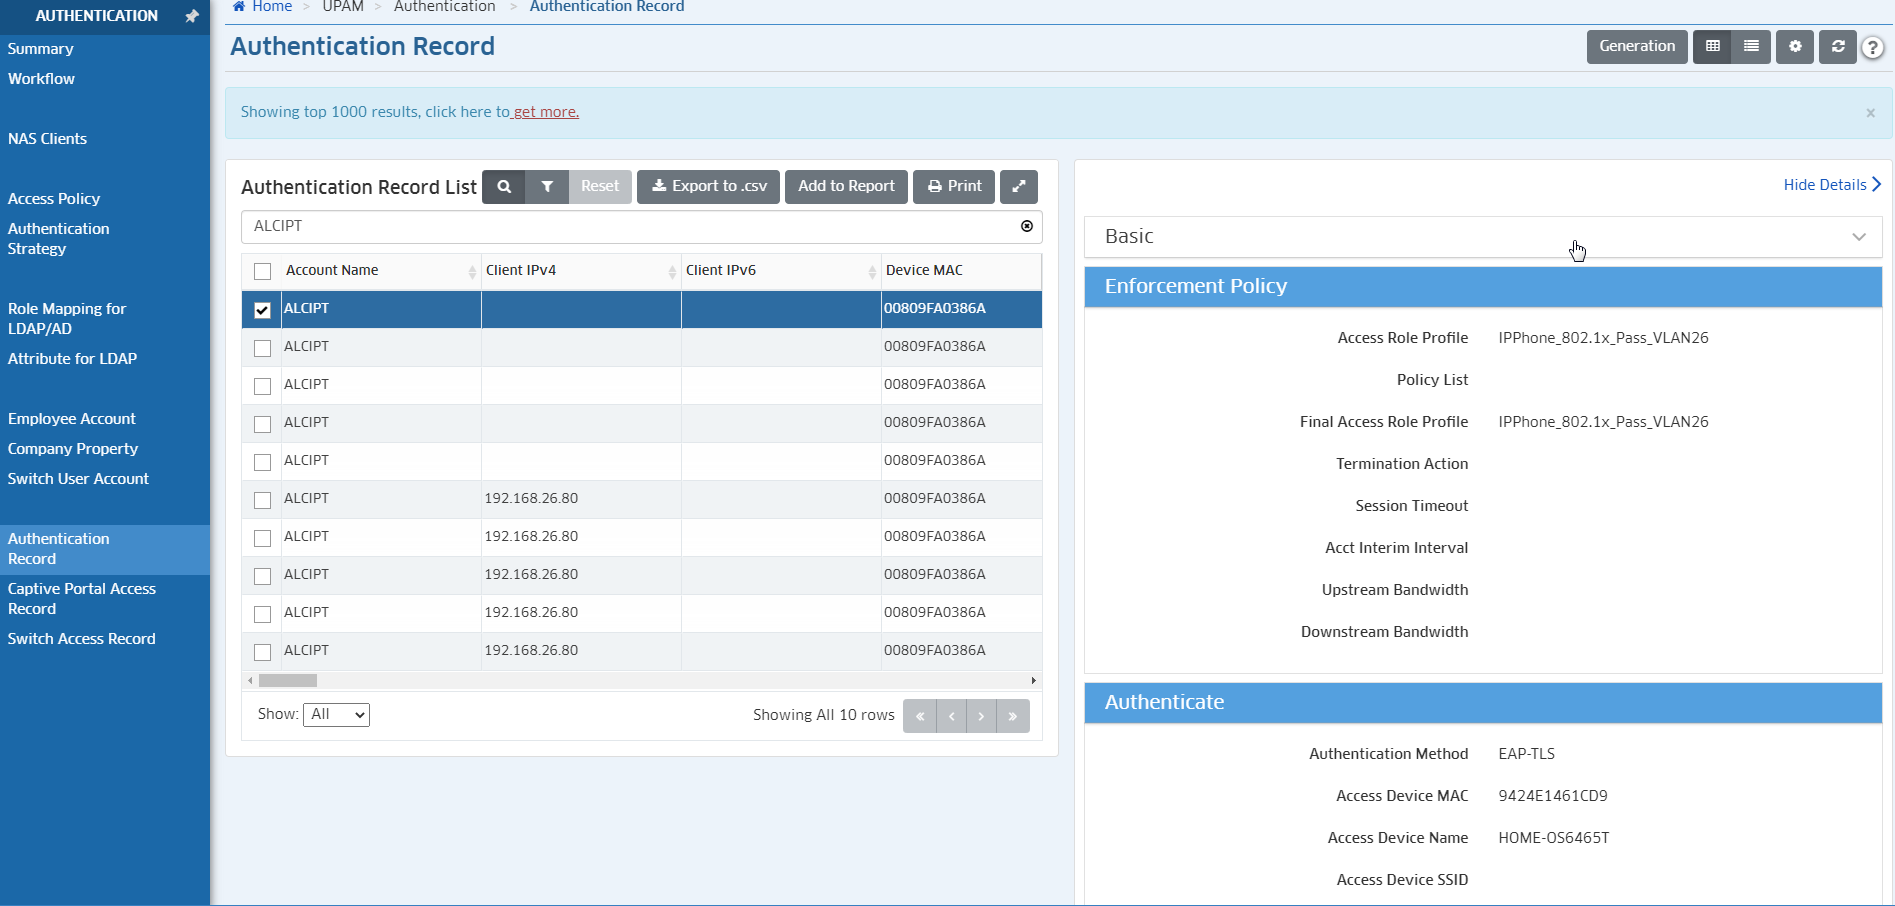
Task: Open the help question mark icon
Action: (1872, 48)
